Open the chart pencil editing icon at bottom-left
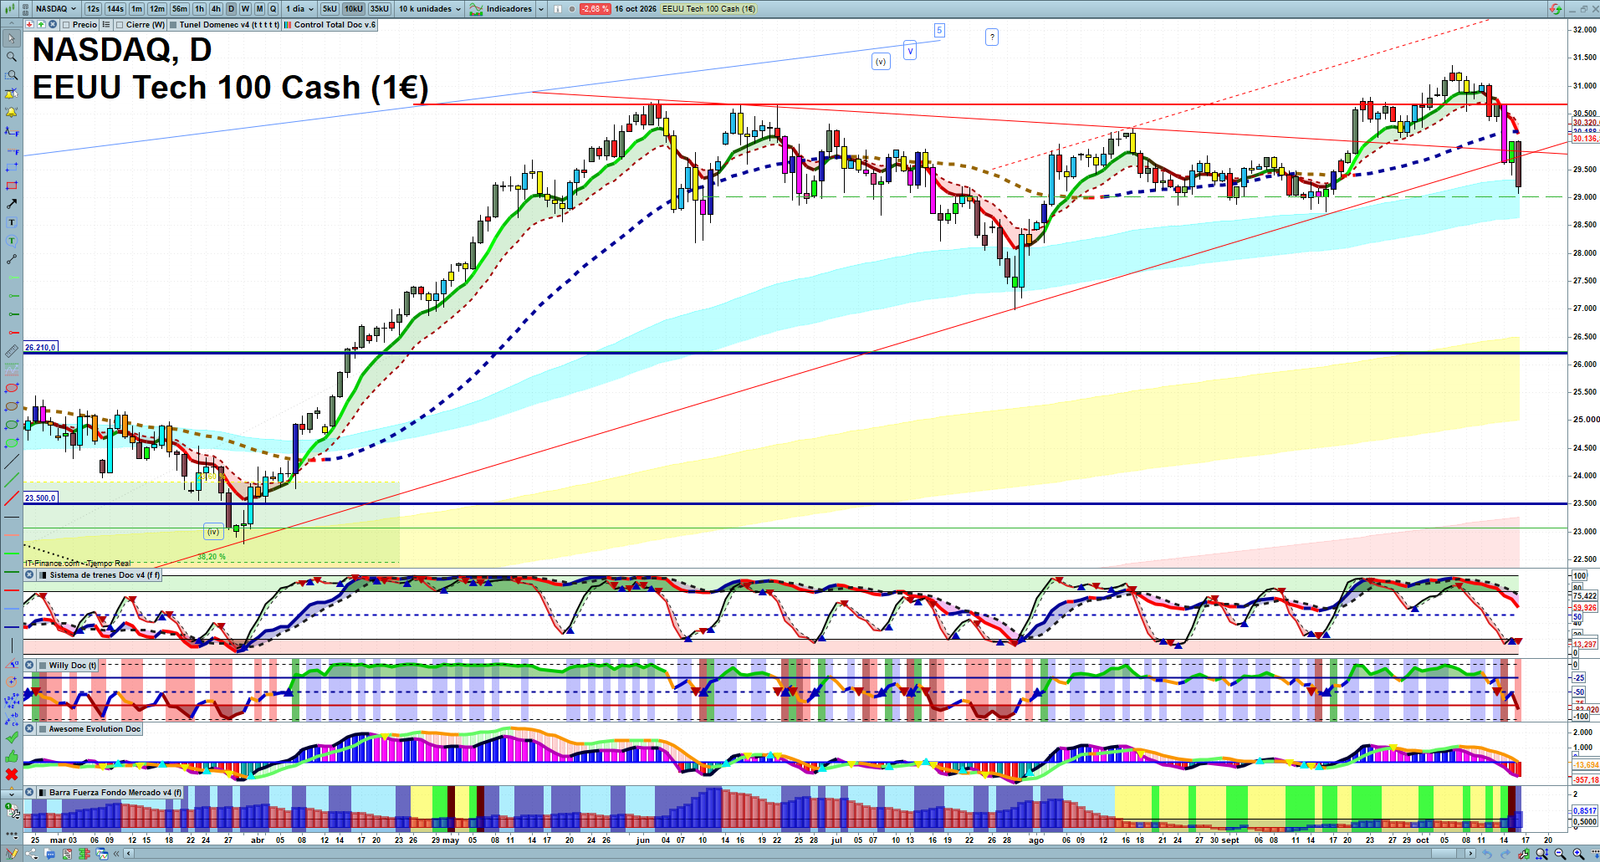Viewport: 1600px width, 862px height. 11,852
